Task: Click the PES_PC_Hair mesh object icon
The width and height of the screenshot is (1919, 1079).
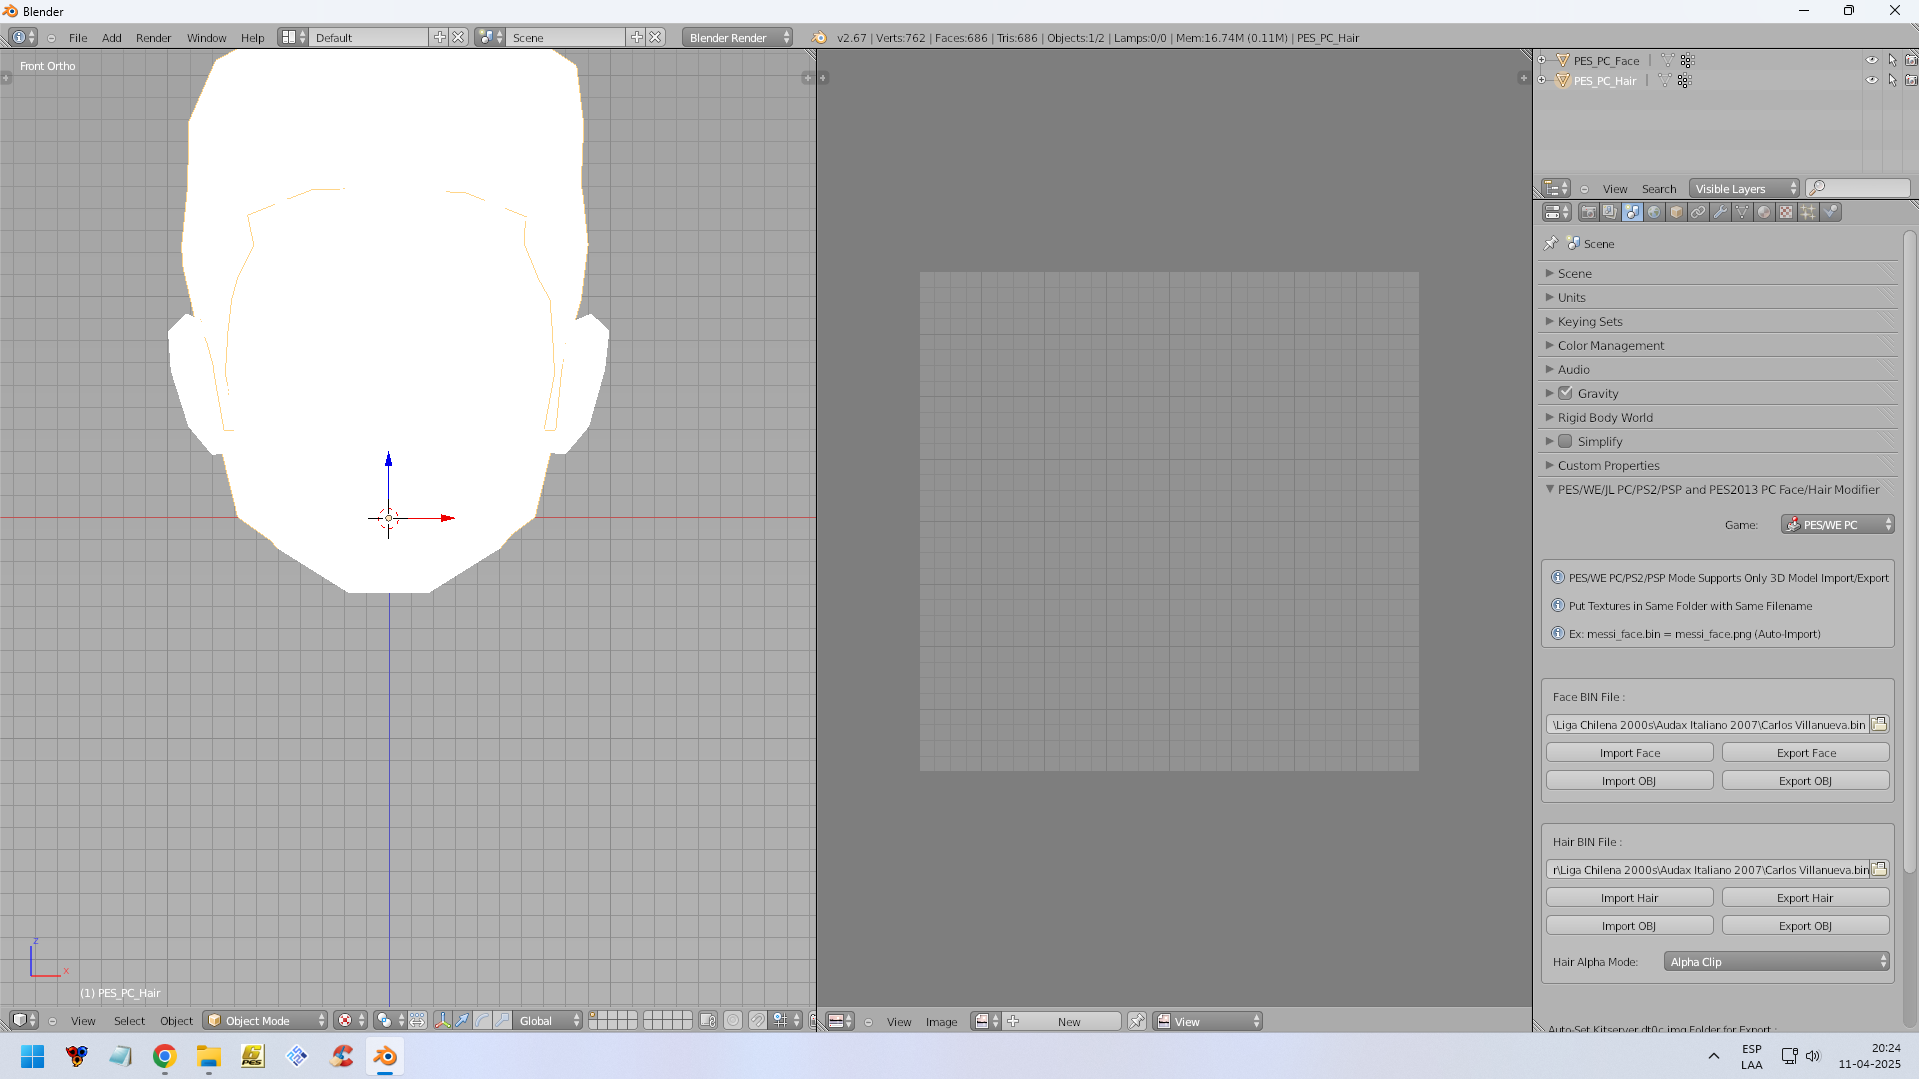Action: (1563, 80)
